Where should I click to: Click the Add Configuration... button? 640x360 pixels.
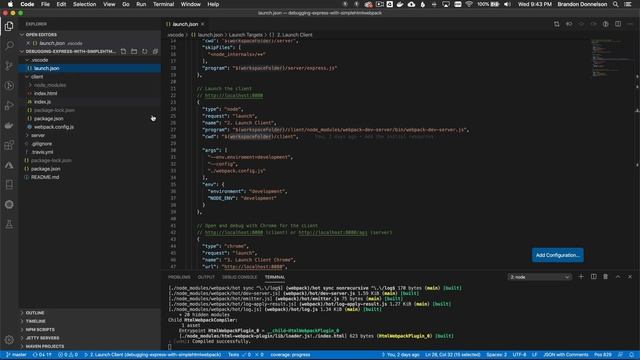point(558,255)
